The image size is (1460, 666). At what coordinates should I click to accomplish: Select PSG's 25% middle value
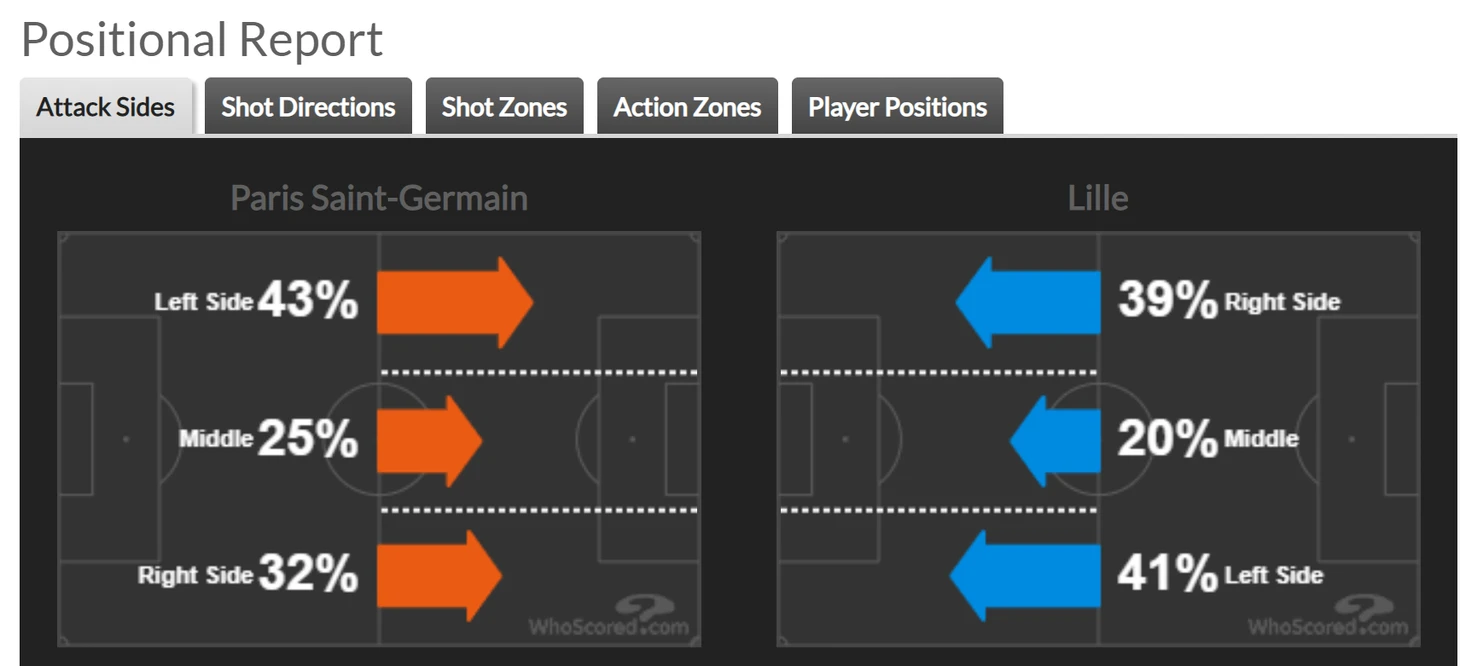(308, 438)
